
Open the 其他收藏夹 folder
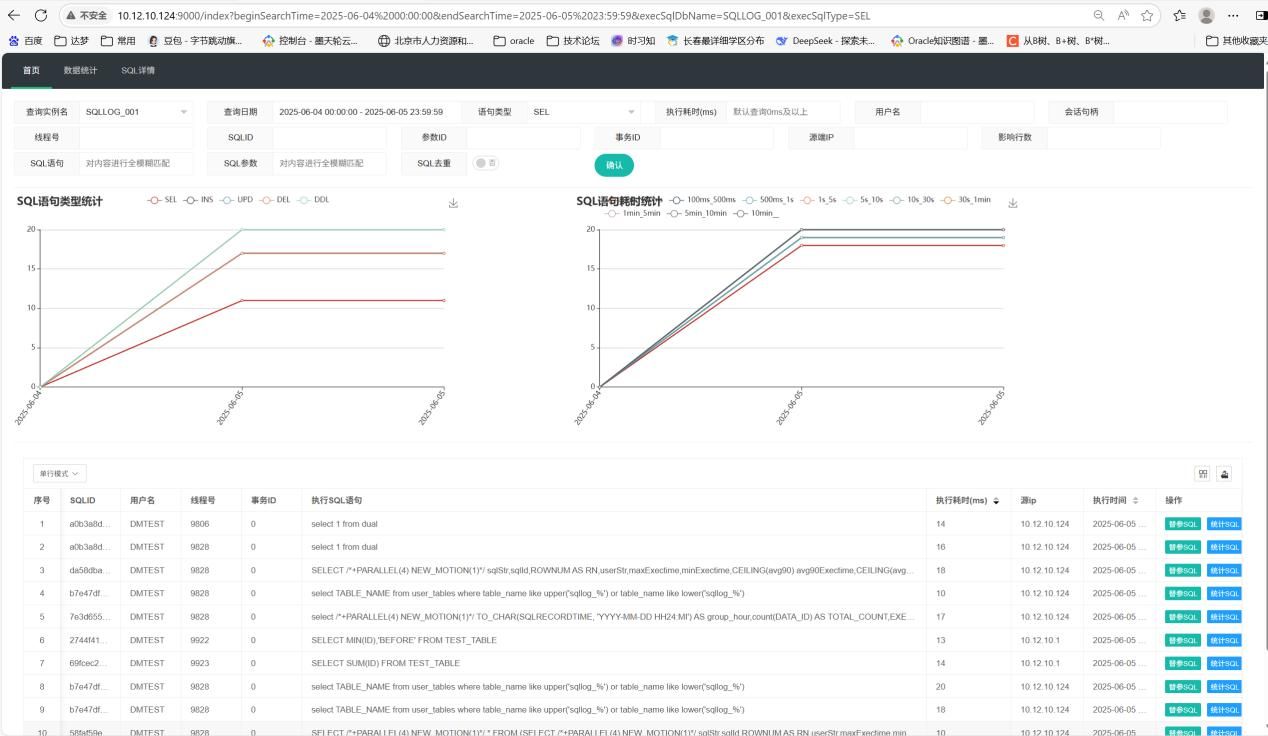[x=1236, y=41]
